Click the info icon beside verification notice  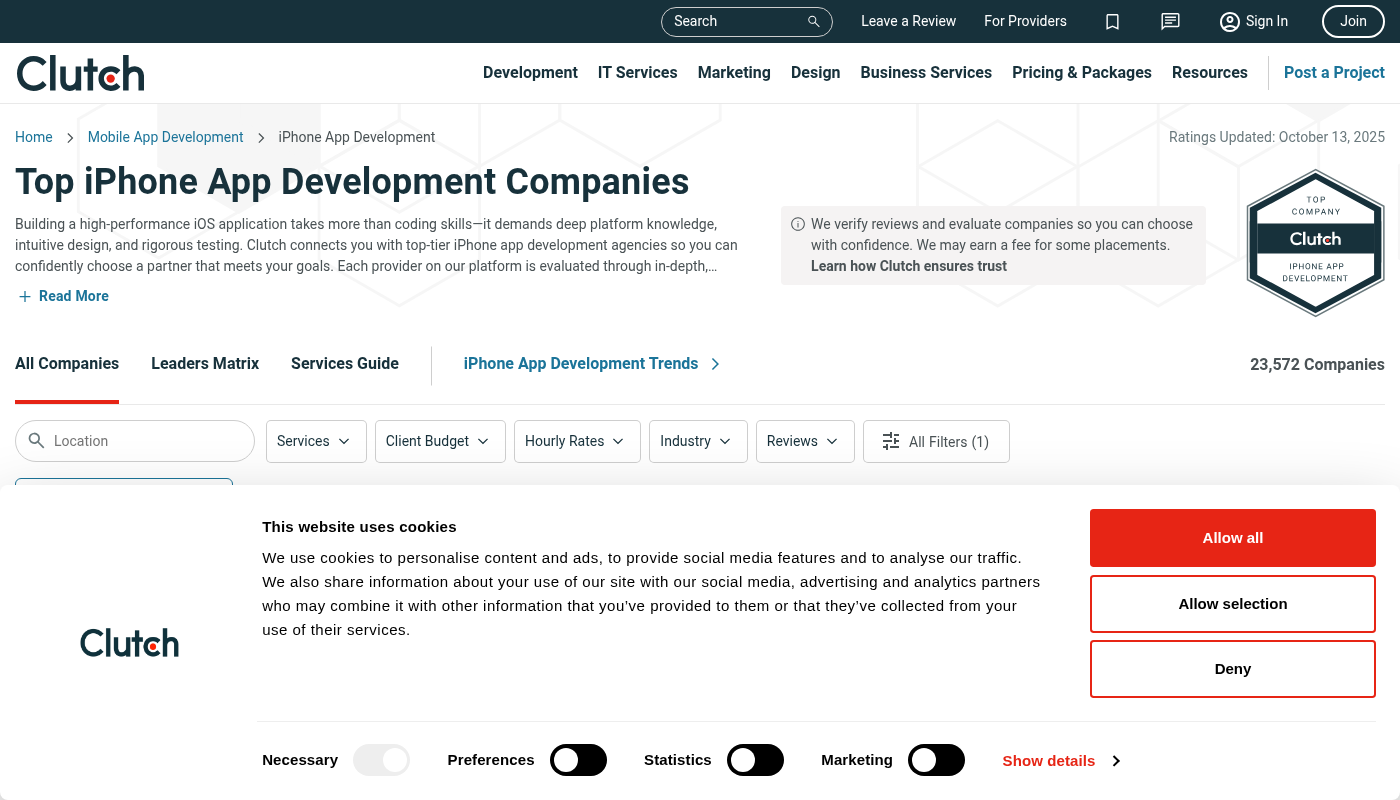798,224
